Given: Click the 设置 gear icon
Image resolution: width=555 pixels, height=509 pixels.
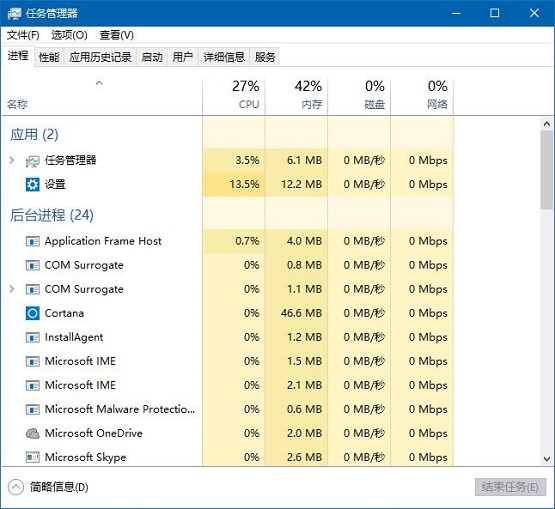Looking at the screenshot, I should coord(33,184).
